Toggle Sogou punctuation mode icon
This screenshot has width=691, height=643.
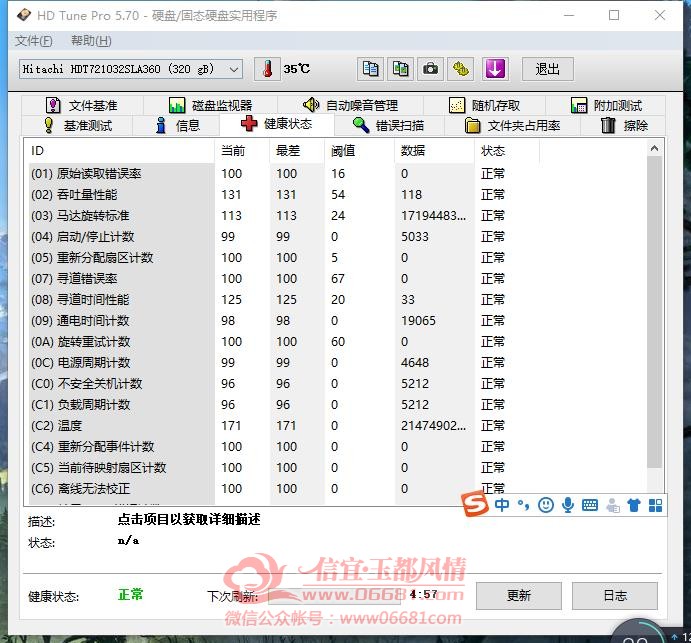click(x=524, y=505)
